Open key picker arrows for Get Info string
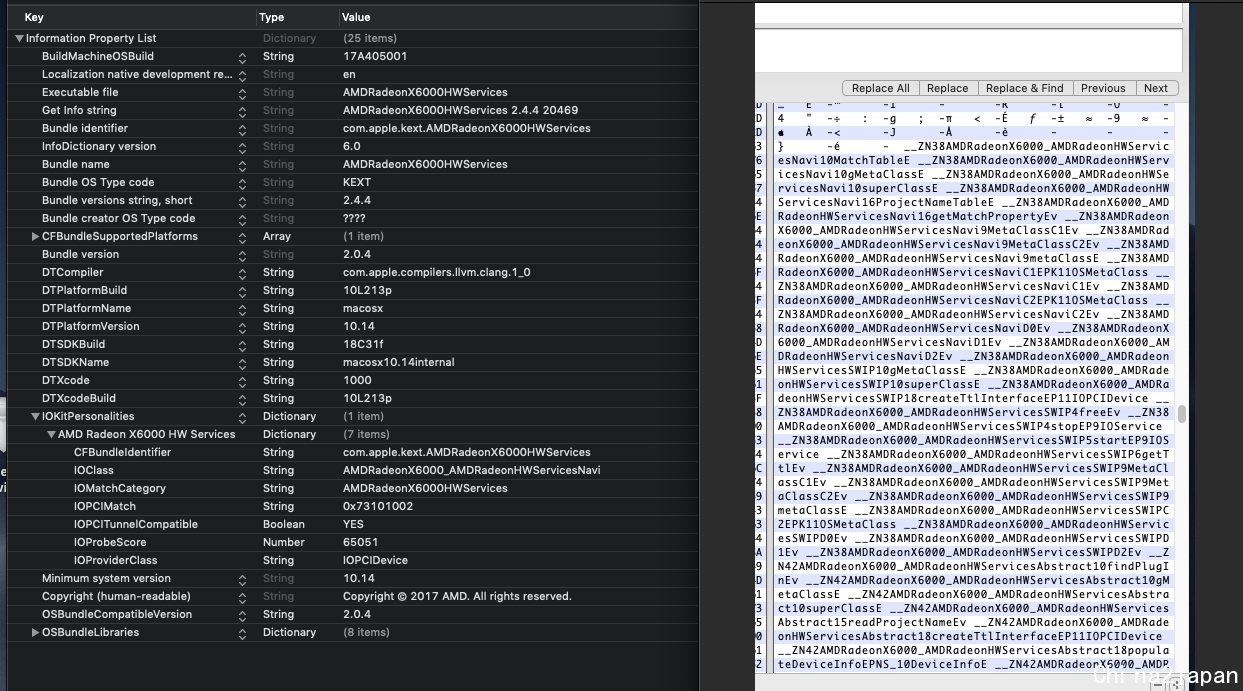The height and width of the screenshot is (691, 1243). tap(242, 111)
